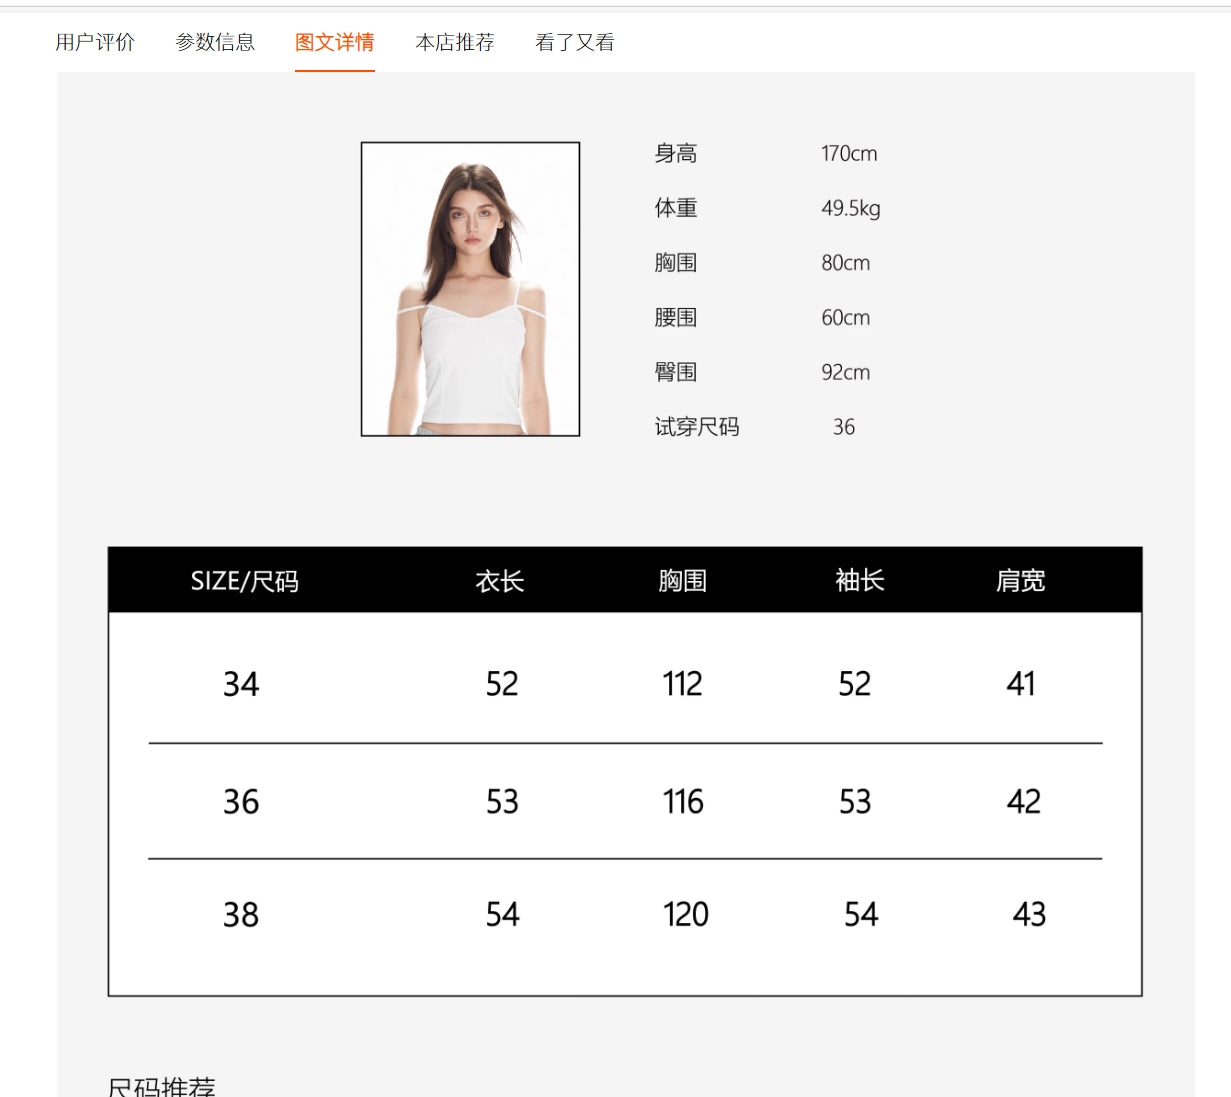The height and width of the screenshot is (1097, 1231).
Task: Select the model weight value 49.5kg
Action: pos(851,208)
